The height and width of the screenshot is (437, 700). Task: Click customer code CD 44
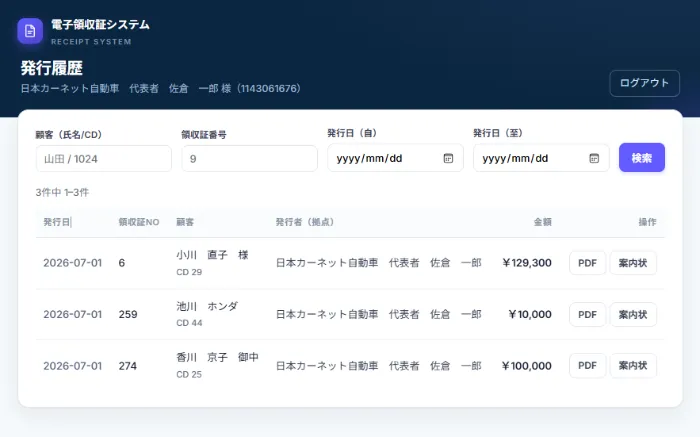pyautogui.click(x=189, y=323)
